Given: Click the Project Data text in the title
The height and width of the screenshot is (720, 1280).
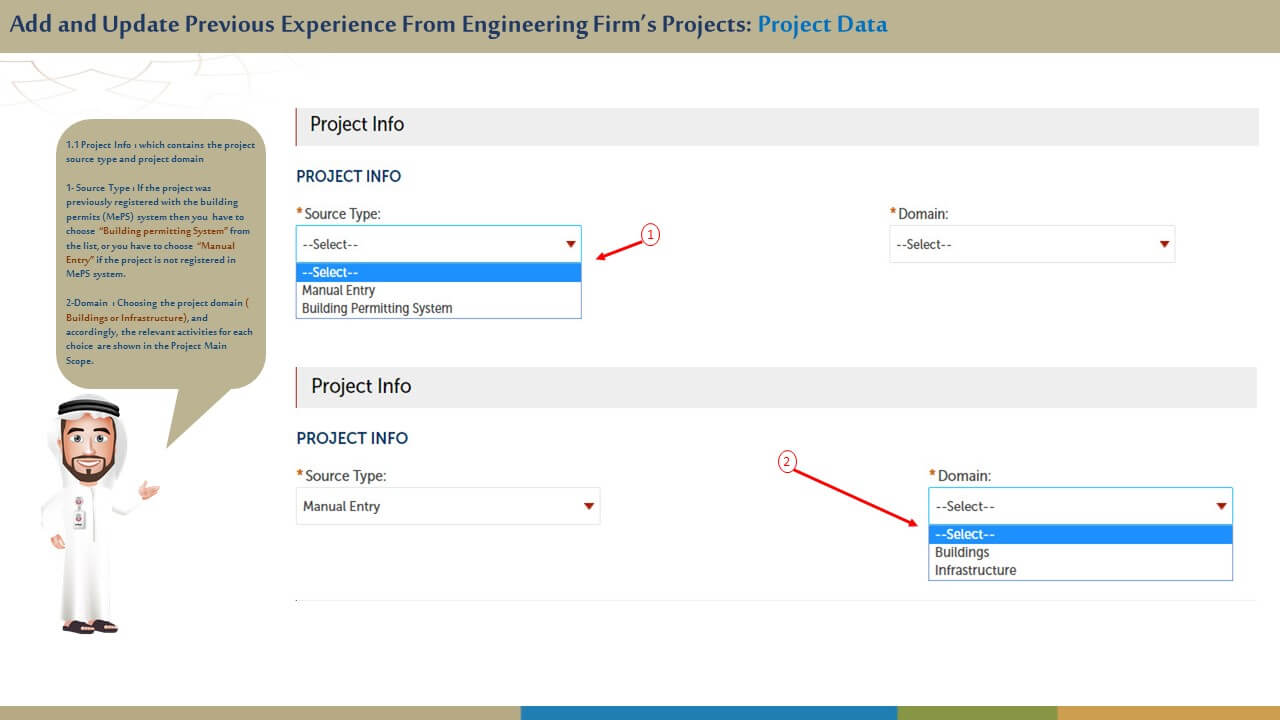Looking at the screenshot, I should click(822, 24).
